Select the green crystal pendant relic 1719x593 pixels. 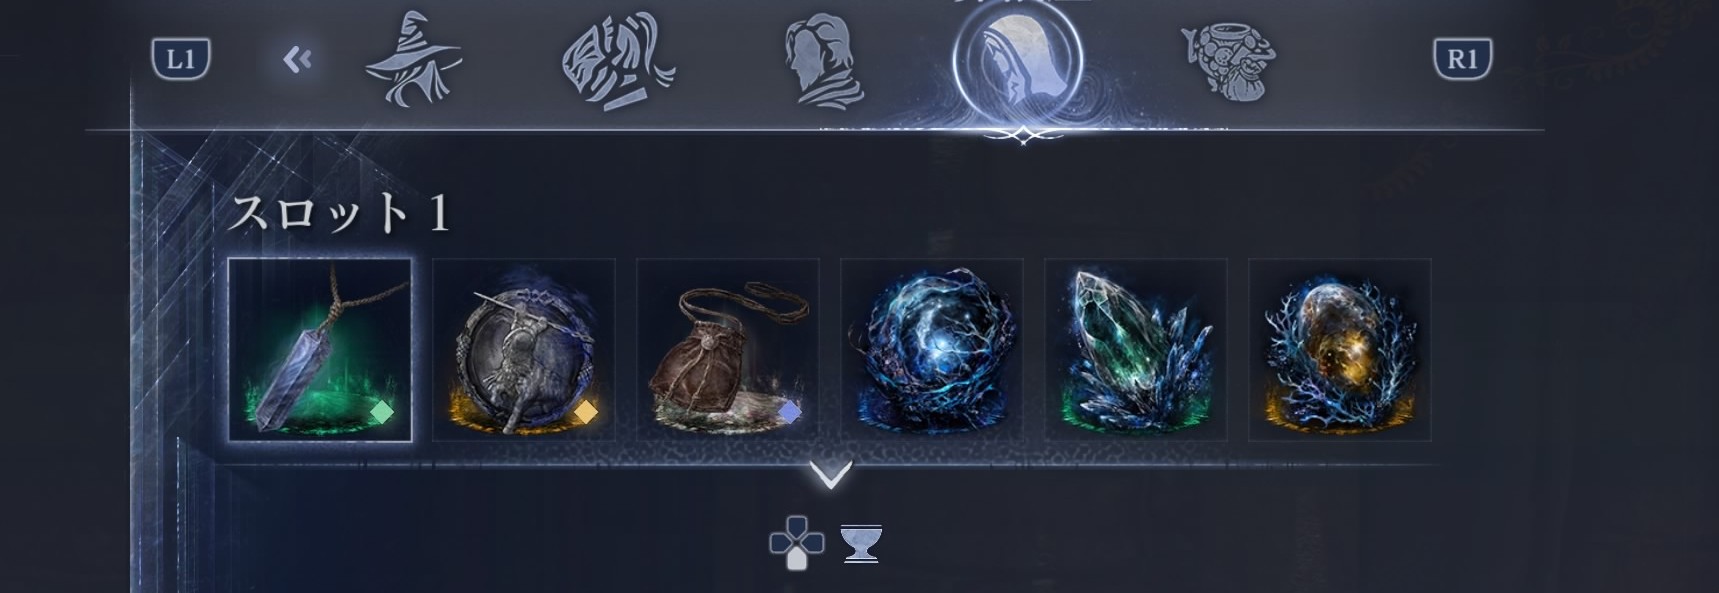[x=320, y=350]
